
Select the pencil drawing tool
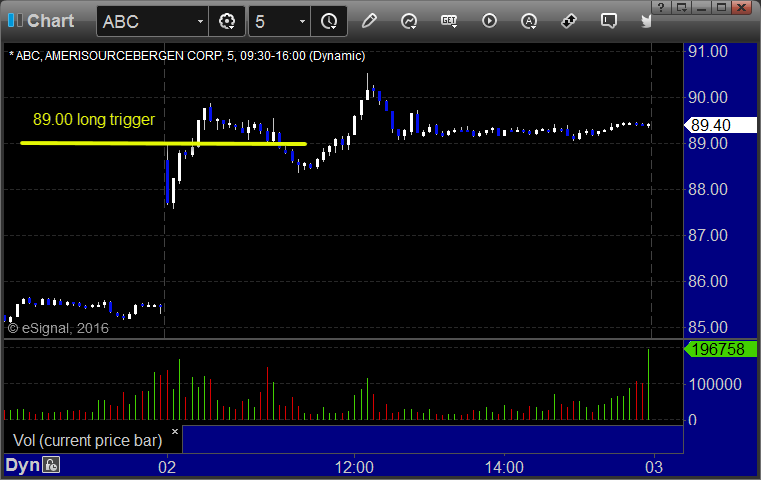369,21
